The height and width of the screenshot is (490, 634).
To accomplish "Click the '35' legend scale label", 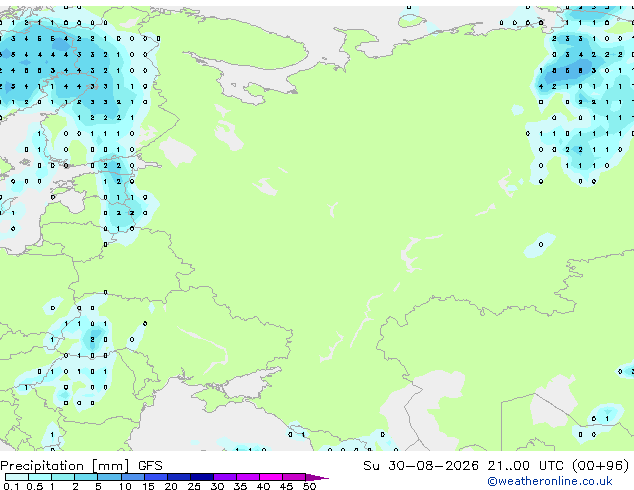I will click(240, 486).
